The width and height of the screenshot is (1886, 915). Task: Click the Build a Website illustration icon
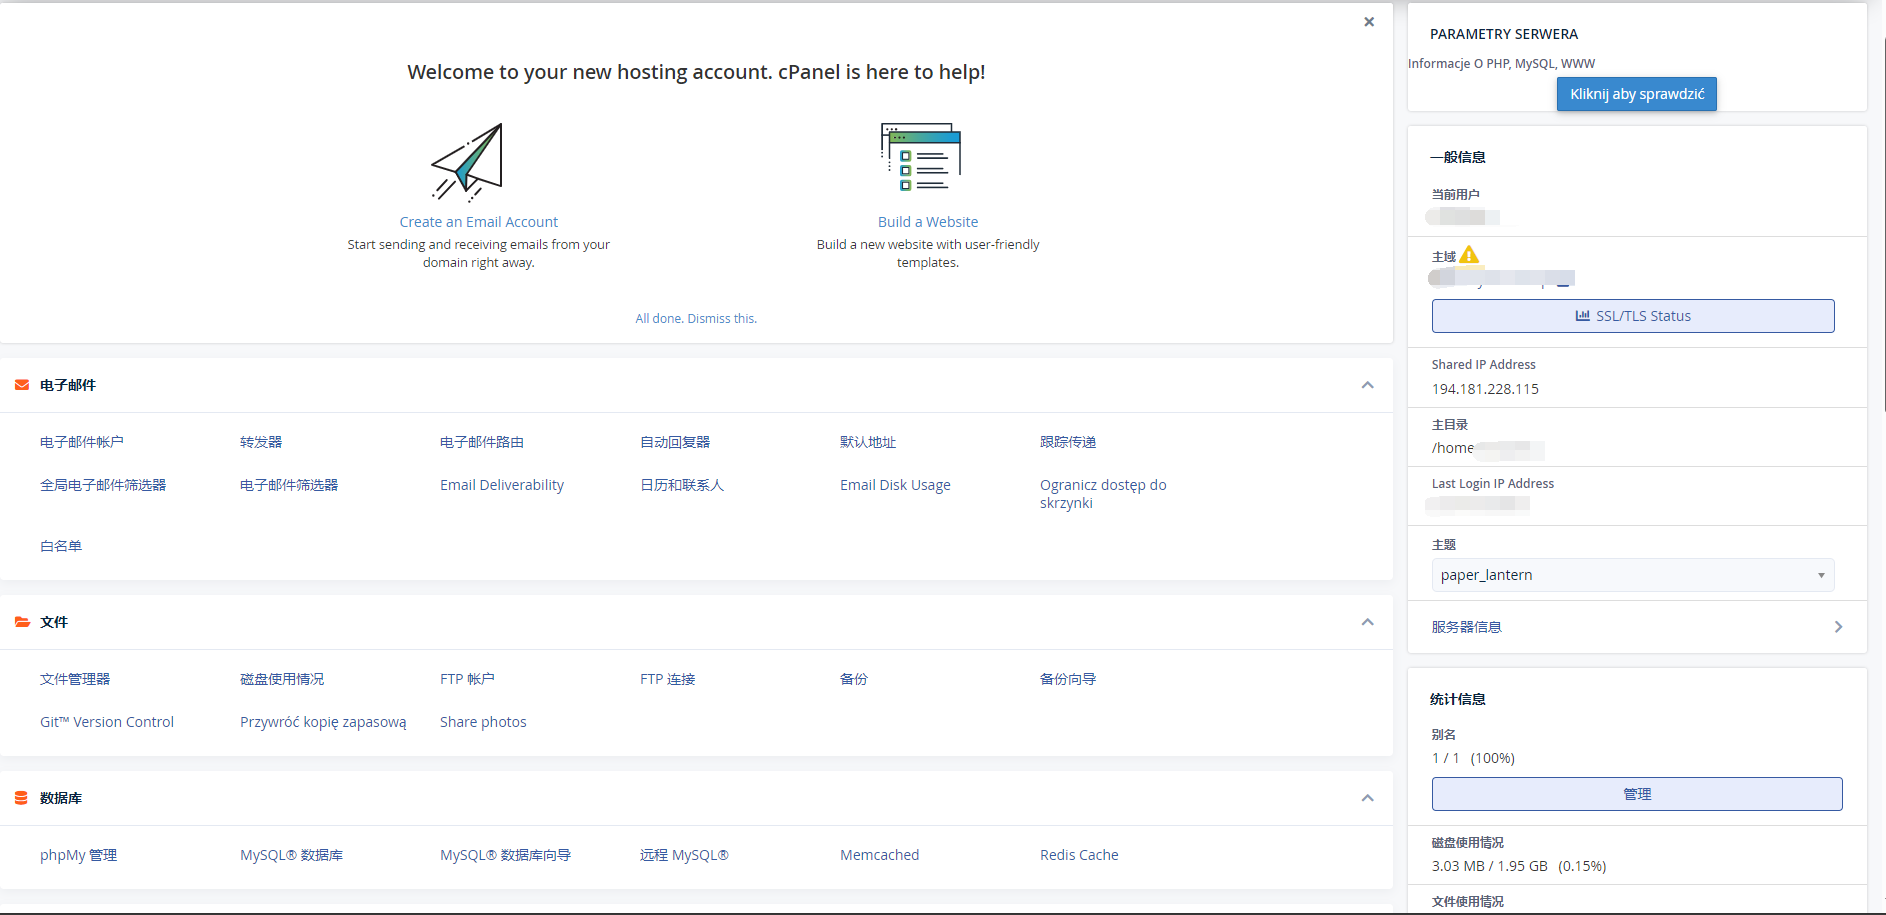pyautogui.click(x=920, y=157)
